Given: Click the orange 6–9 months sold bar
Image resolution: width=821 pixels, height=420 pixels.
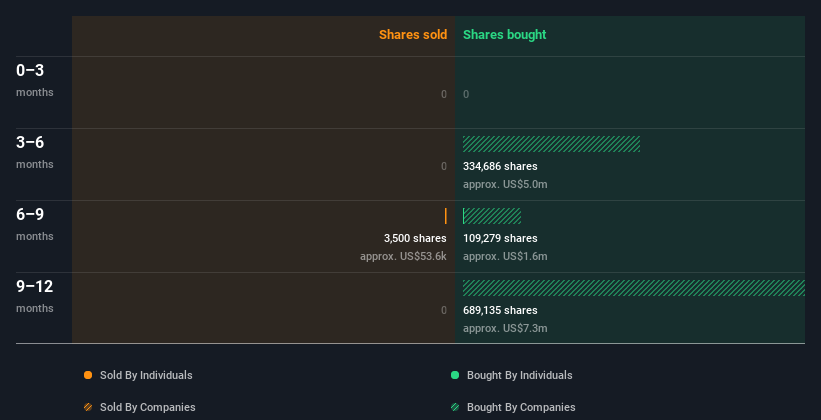Looking at the screenshot, I should pyautogui.click(x=446, y=216).
